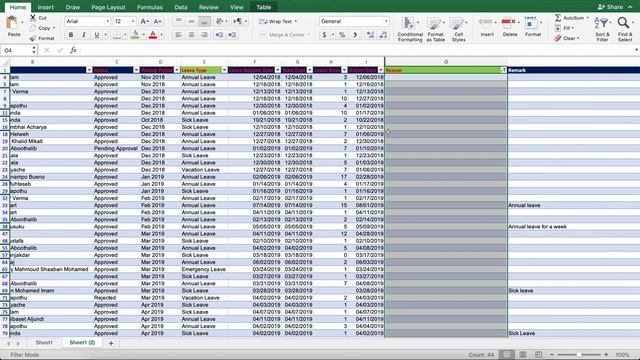The image size is (640, 360).
Task: Click the decrease indent icon
Action: [x=219, y=35]
